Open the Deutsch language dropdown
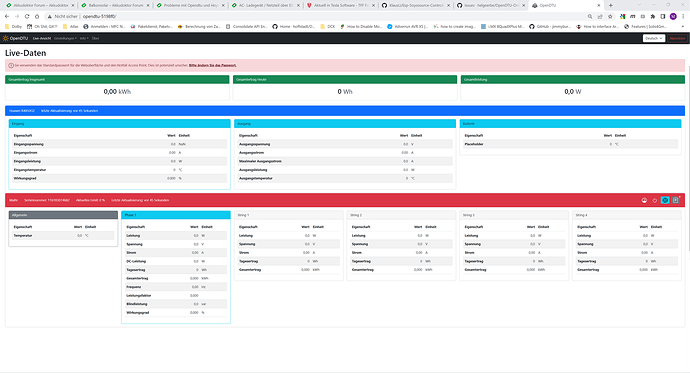 (x=653, y=38)
